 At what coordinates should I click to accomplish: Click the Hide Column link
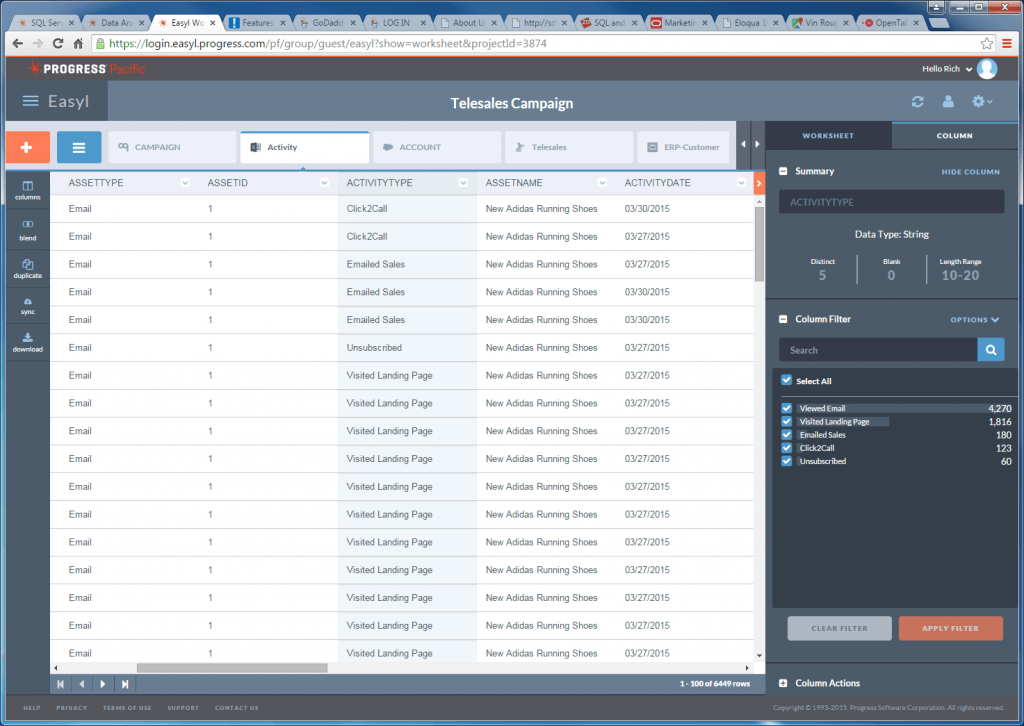click(969, 172)
